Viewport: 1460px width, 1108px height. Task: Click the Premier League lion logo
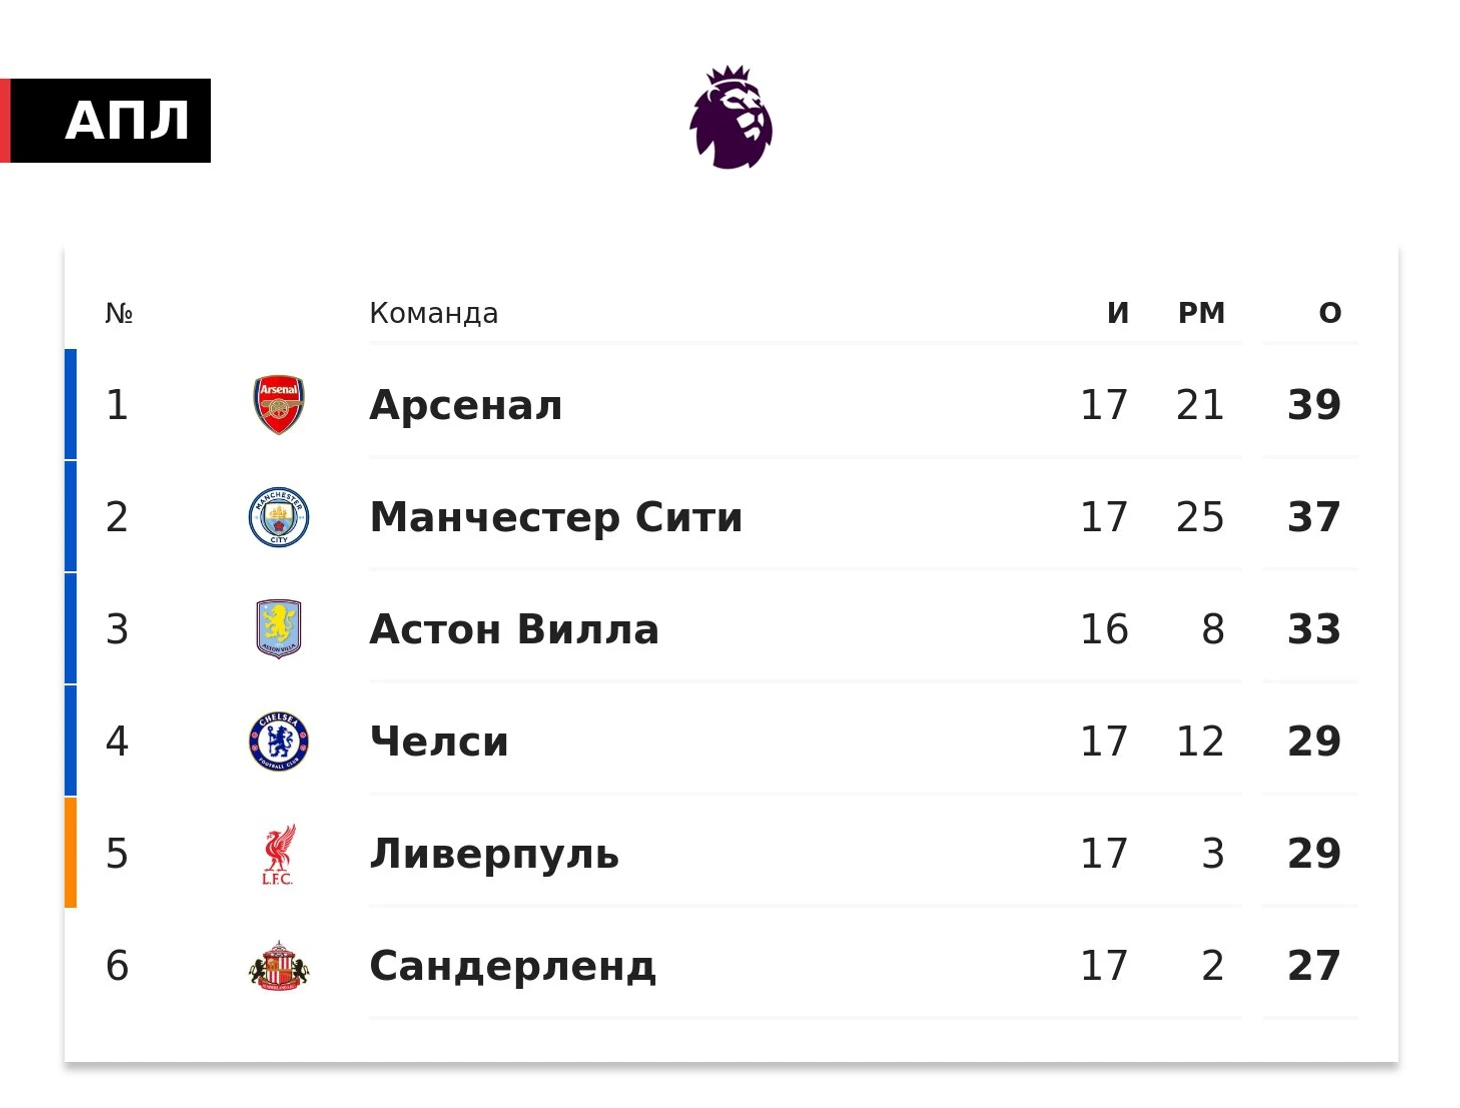tap(731, 117)
